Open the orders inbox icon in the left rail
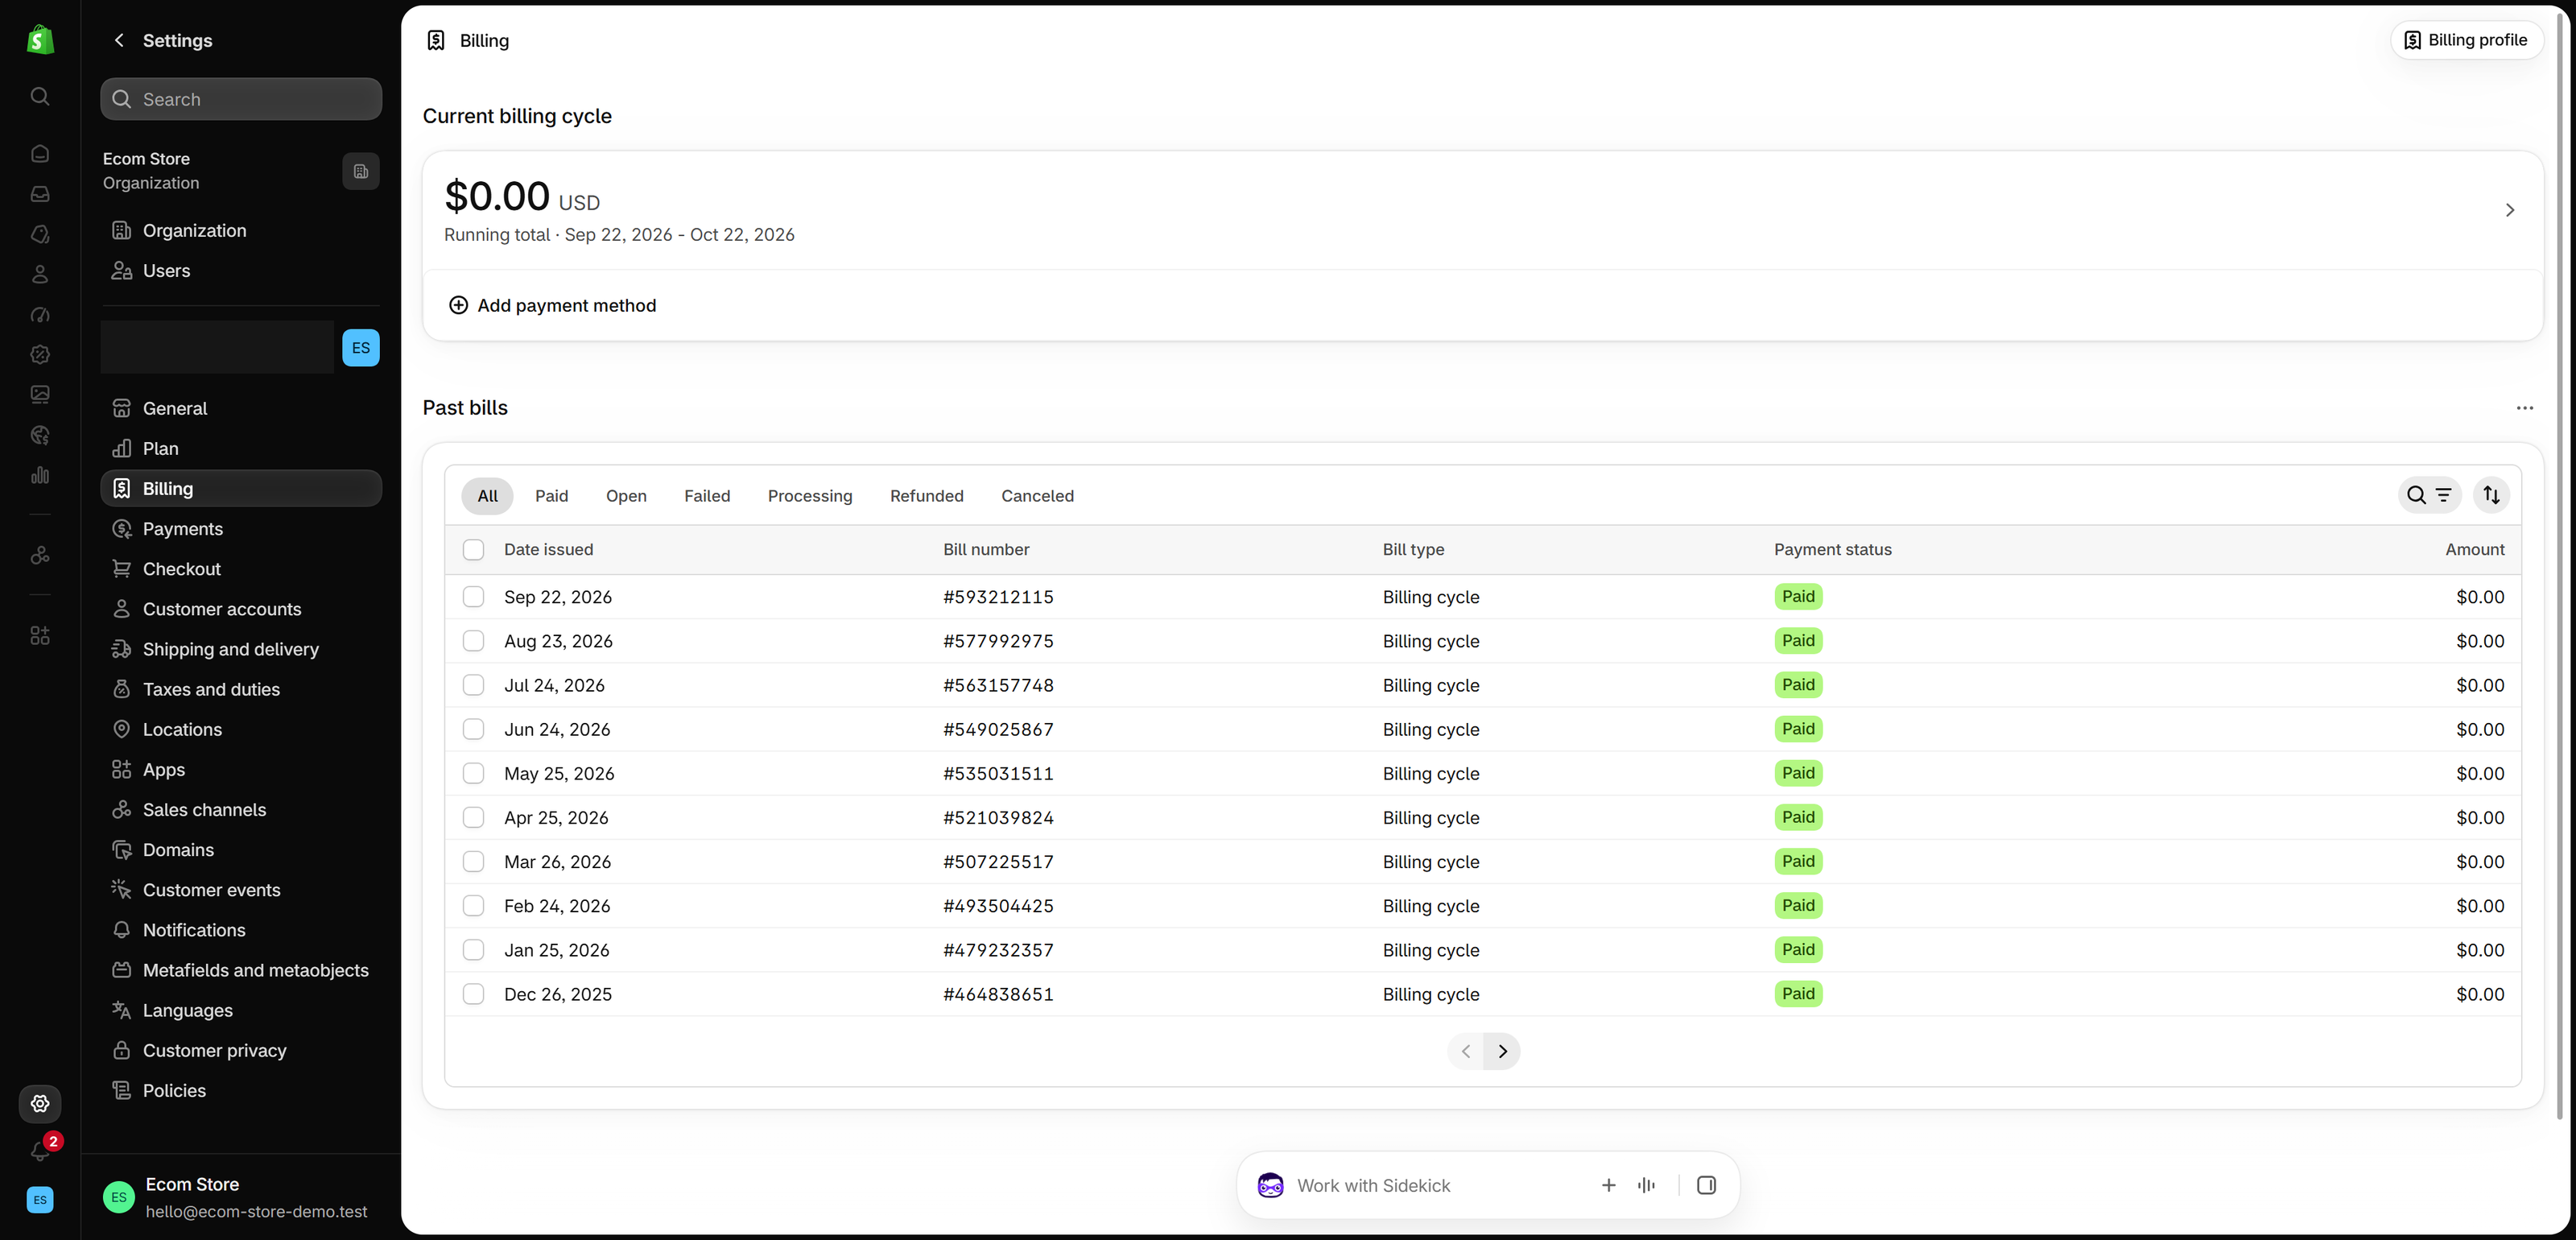The height and width of the screenshot is (1240, 2576). (40, 194)
